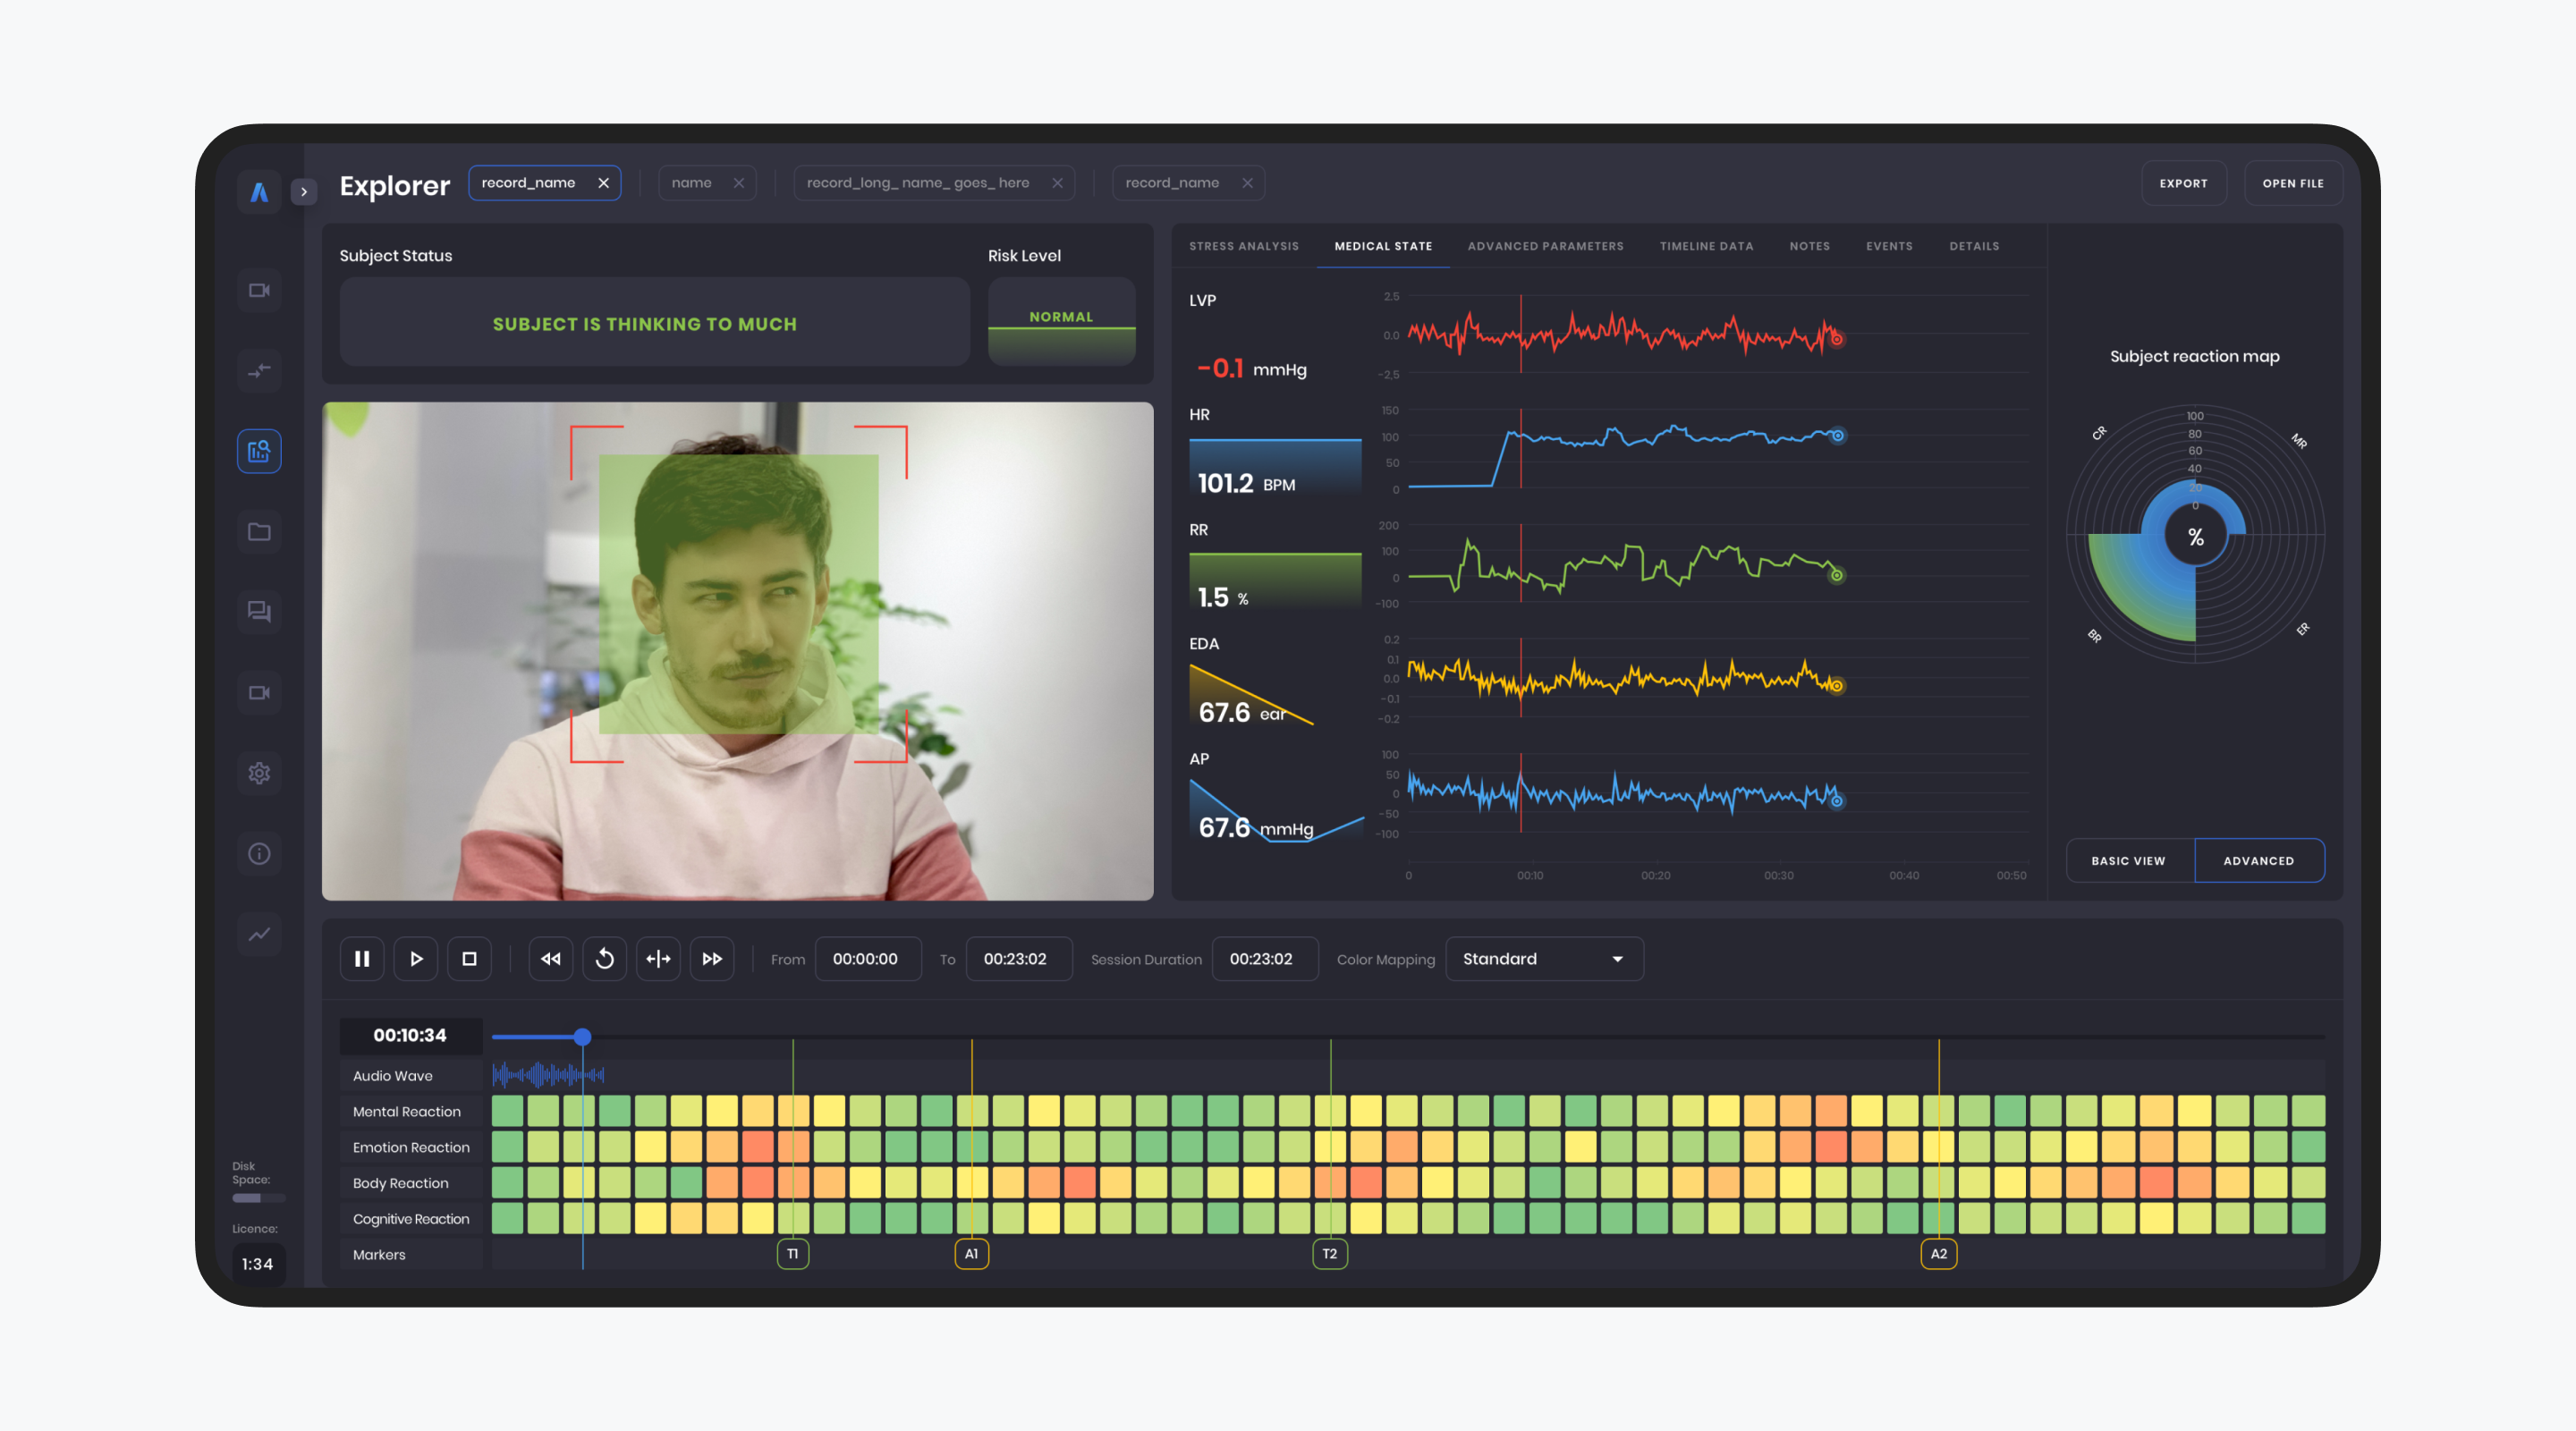The width and height of the screenshot is (2576, 1431).
Task: Restart playback with the replay icon
Action: point(604,958)
